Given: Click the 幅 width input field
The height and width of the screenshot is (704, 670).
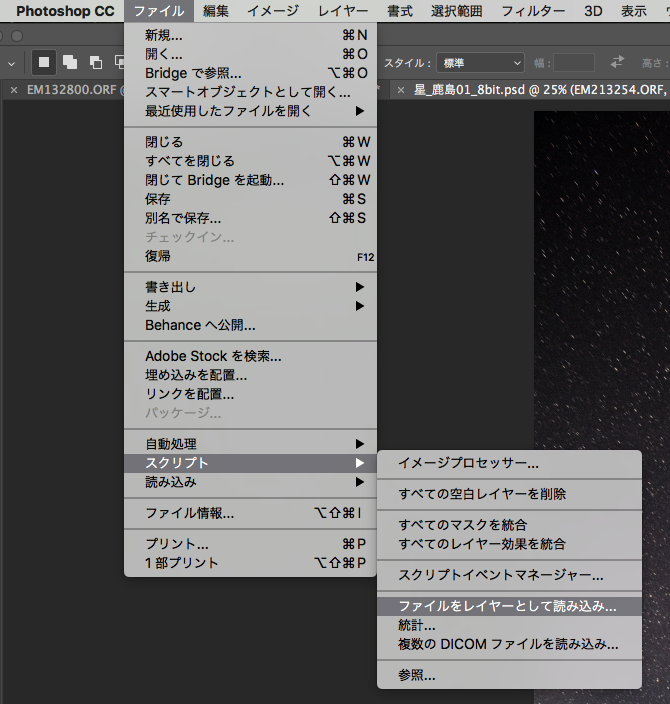Looking at the screenshot, I should tap(574, 63).
